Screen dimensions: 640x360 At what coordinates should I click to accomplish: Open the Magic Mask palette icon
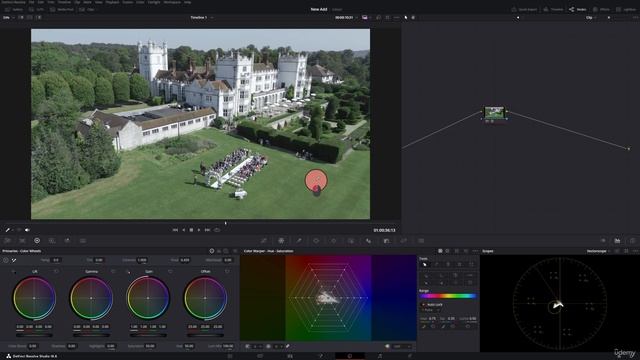(x=351, y=241)
